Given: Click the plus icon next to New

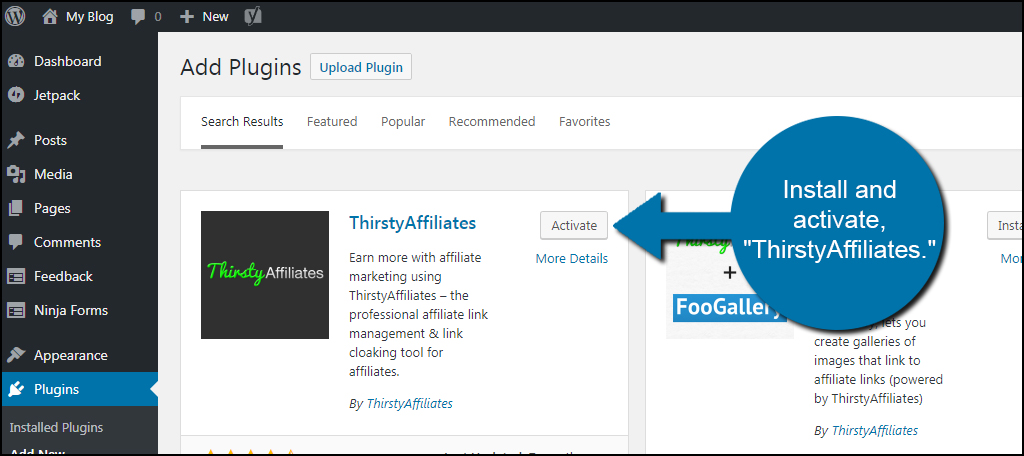Looking at the screenshot, I should tap(187, 17).
